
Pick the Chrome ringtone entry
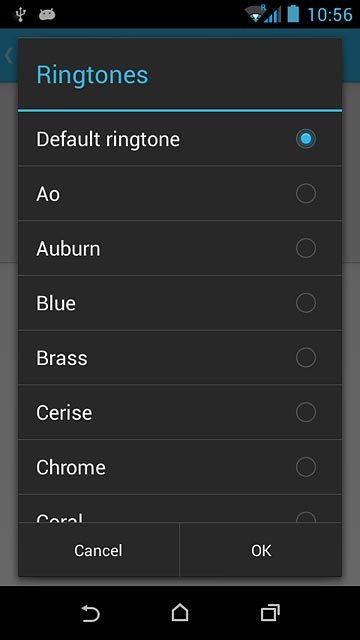180,467
